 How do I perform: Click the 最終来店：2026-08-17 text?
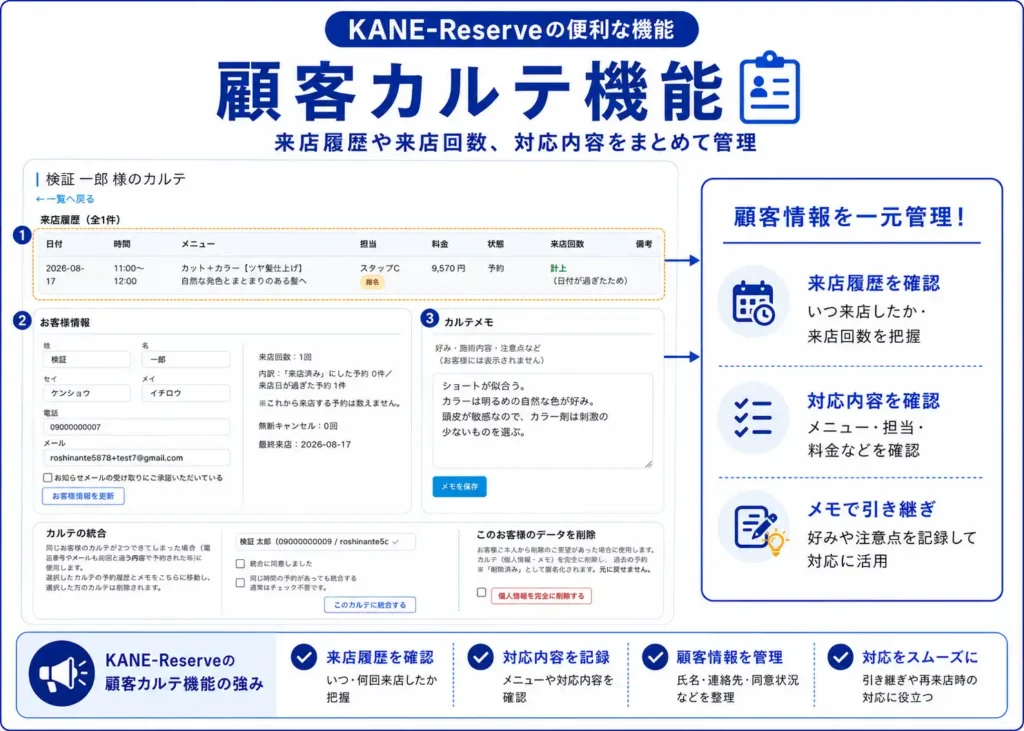click(x=304, y=444)
